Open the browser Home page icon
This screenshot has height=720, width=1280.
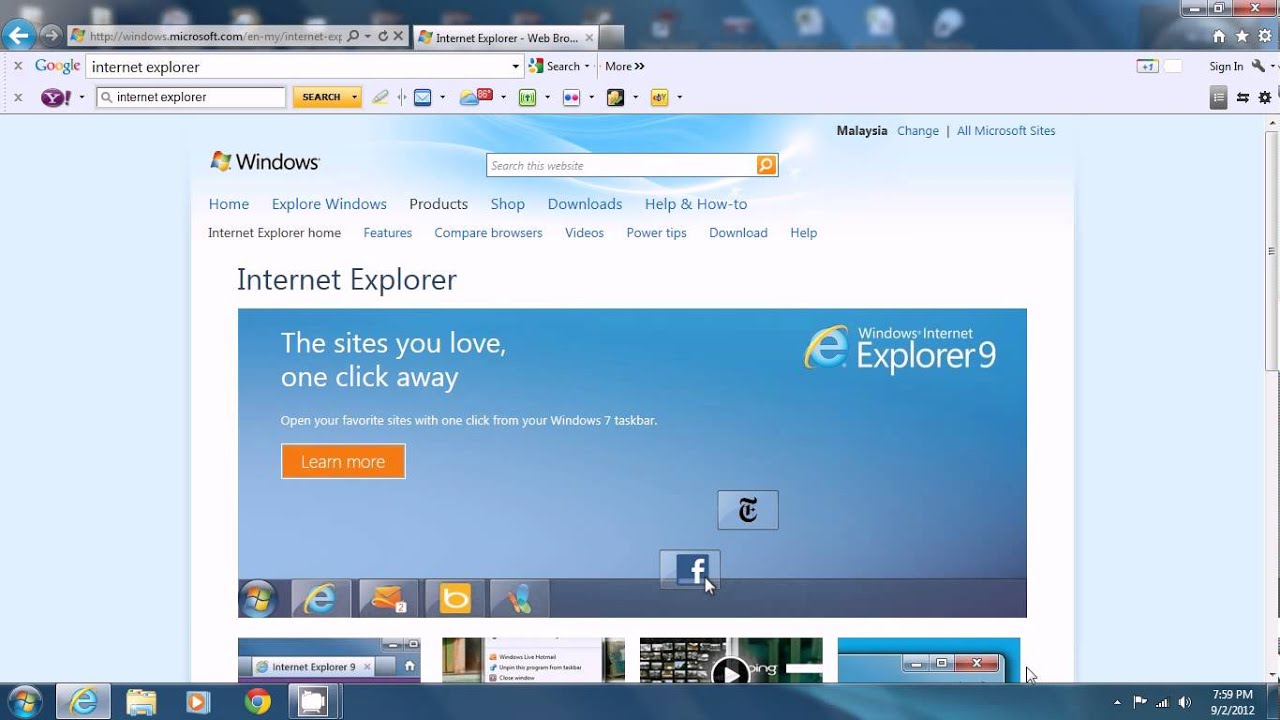[1218, 36]
